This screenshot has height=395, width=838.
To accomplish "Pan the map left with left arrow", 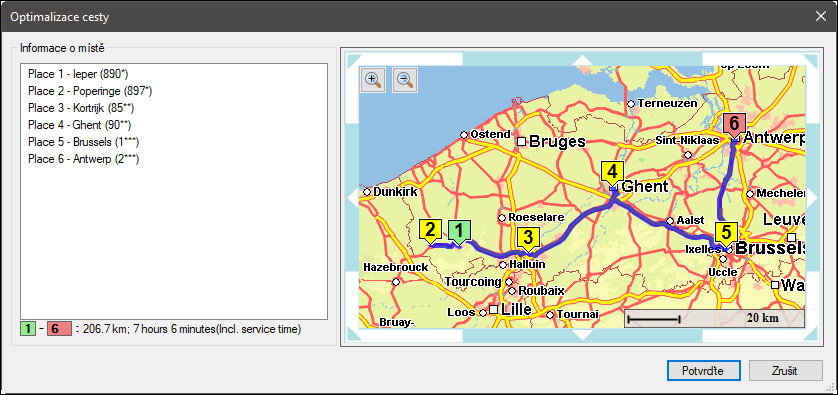I will (353, 198).
